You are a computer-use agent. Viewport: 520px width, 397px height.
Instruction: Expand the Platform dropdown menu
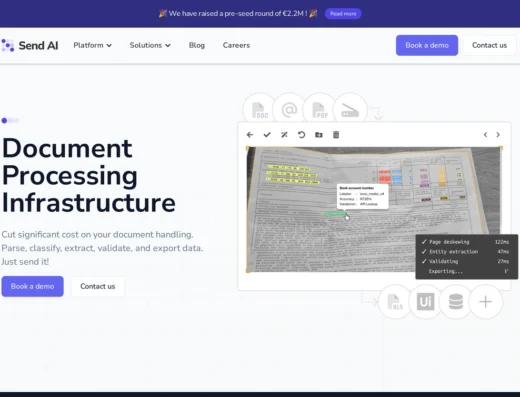coord(93,45)
